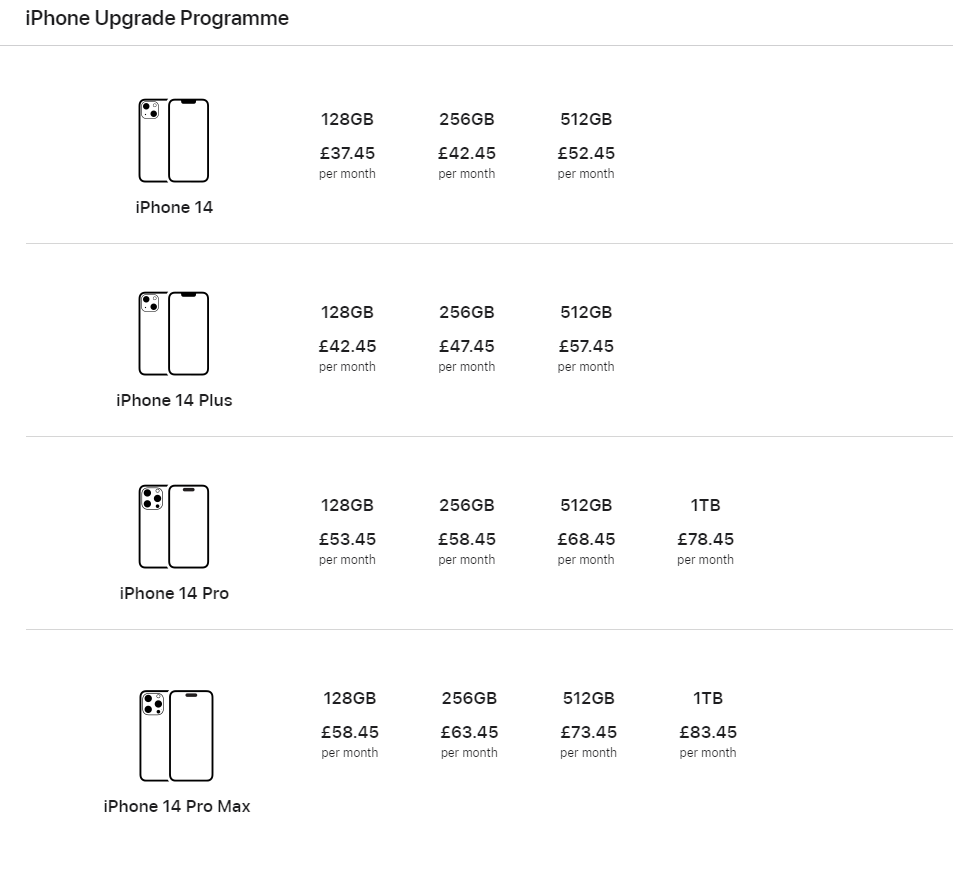Choose iPhone 14 512GB at £52.45
The width and height of the screenshot is (953, 881).
click(586, 146)
